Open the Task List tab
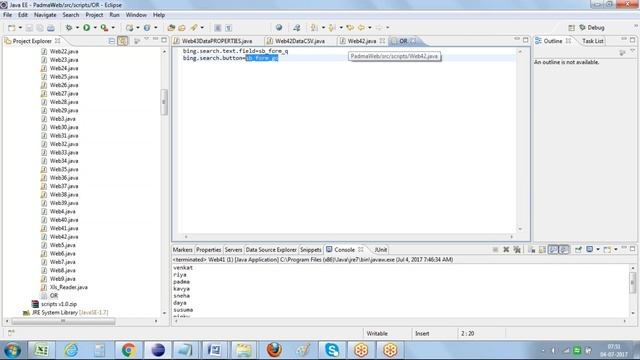 592,41
